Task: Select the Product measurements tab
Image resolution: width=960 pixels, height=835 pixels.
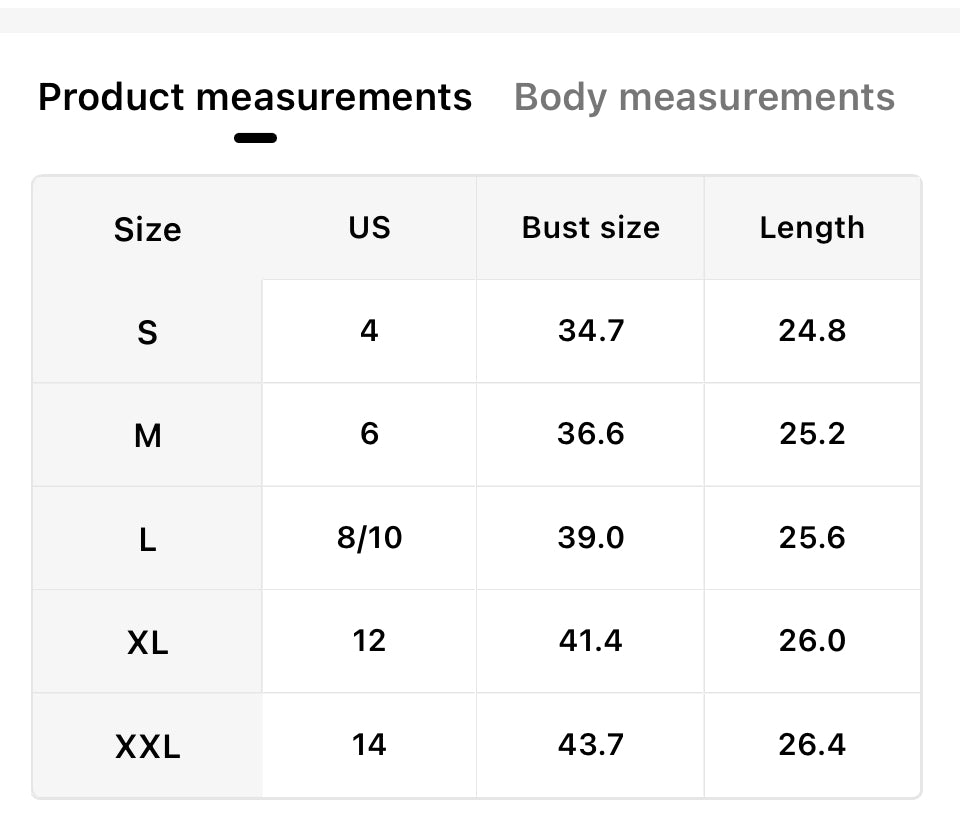Action: 254,98
